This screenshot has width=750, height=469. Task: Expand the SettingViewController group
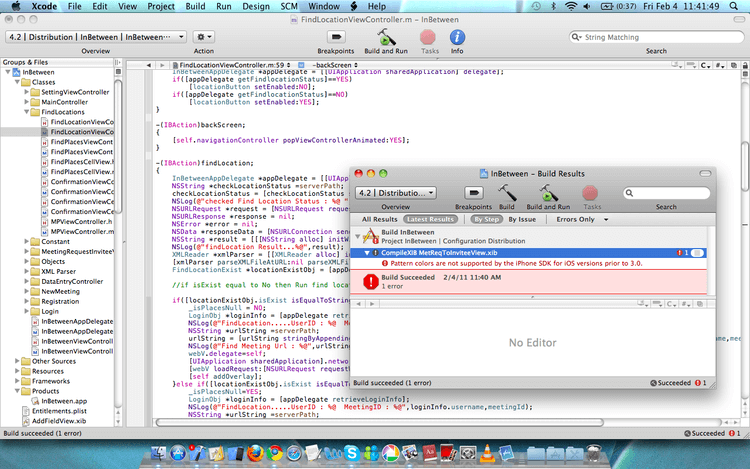(x=26, y=92)
